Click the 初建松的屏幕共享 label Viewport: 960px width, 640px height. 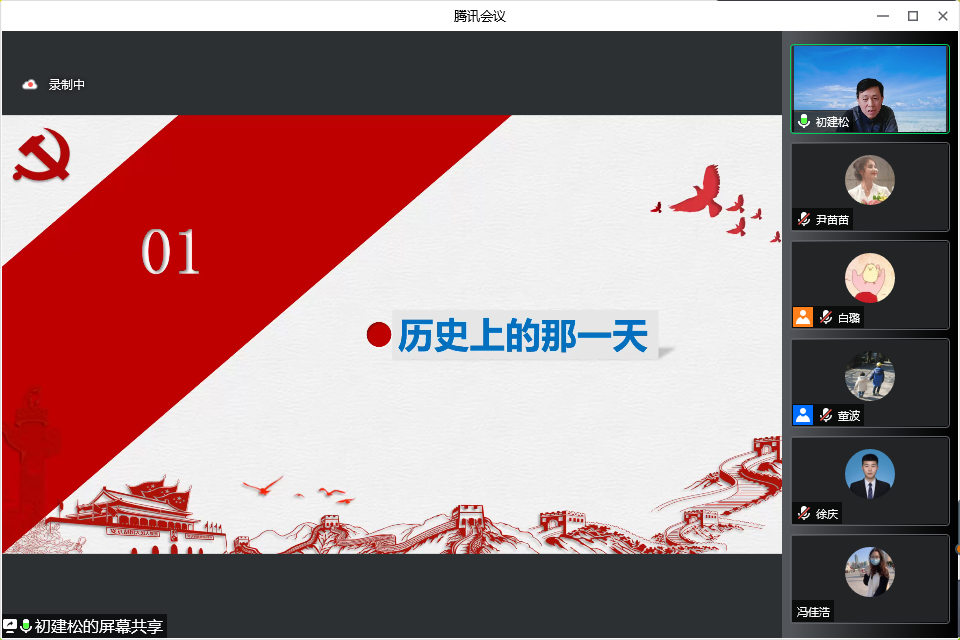98,626
